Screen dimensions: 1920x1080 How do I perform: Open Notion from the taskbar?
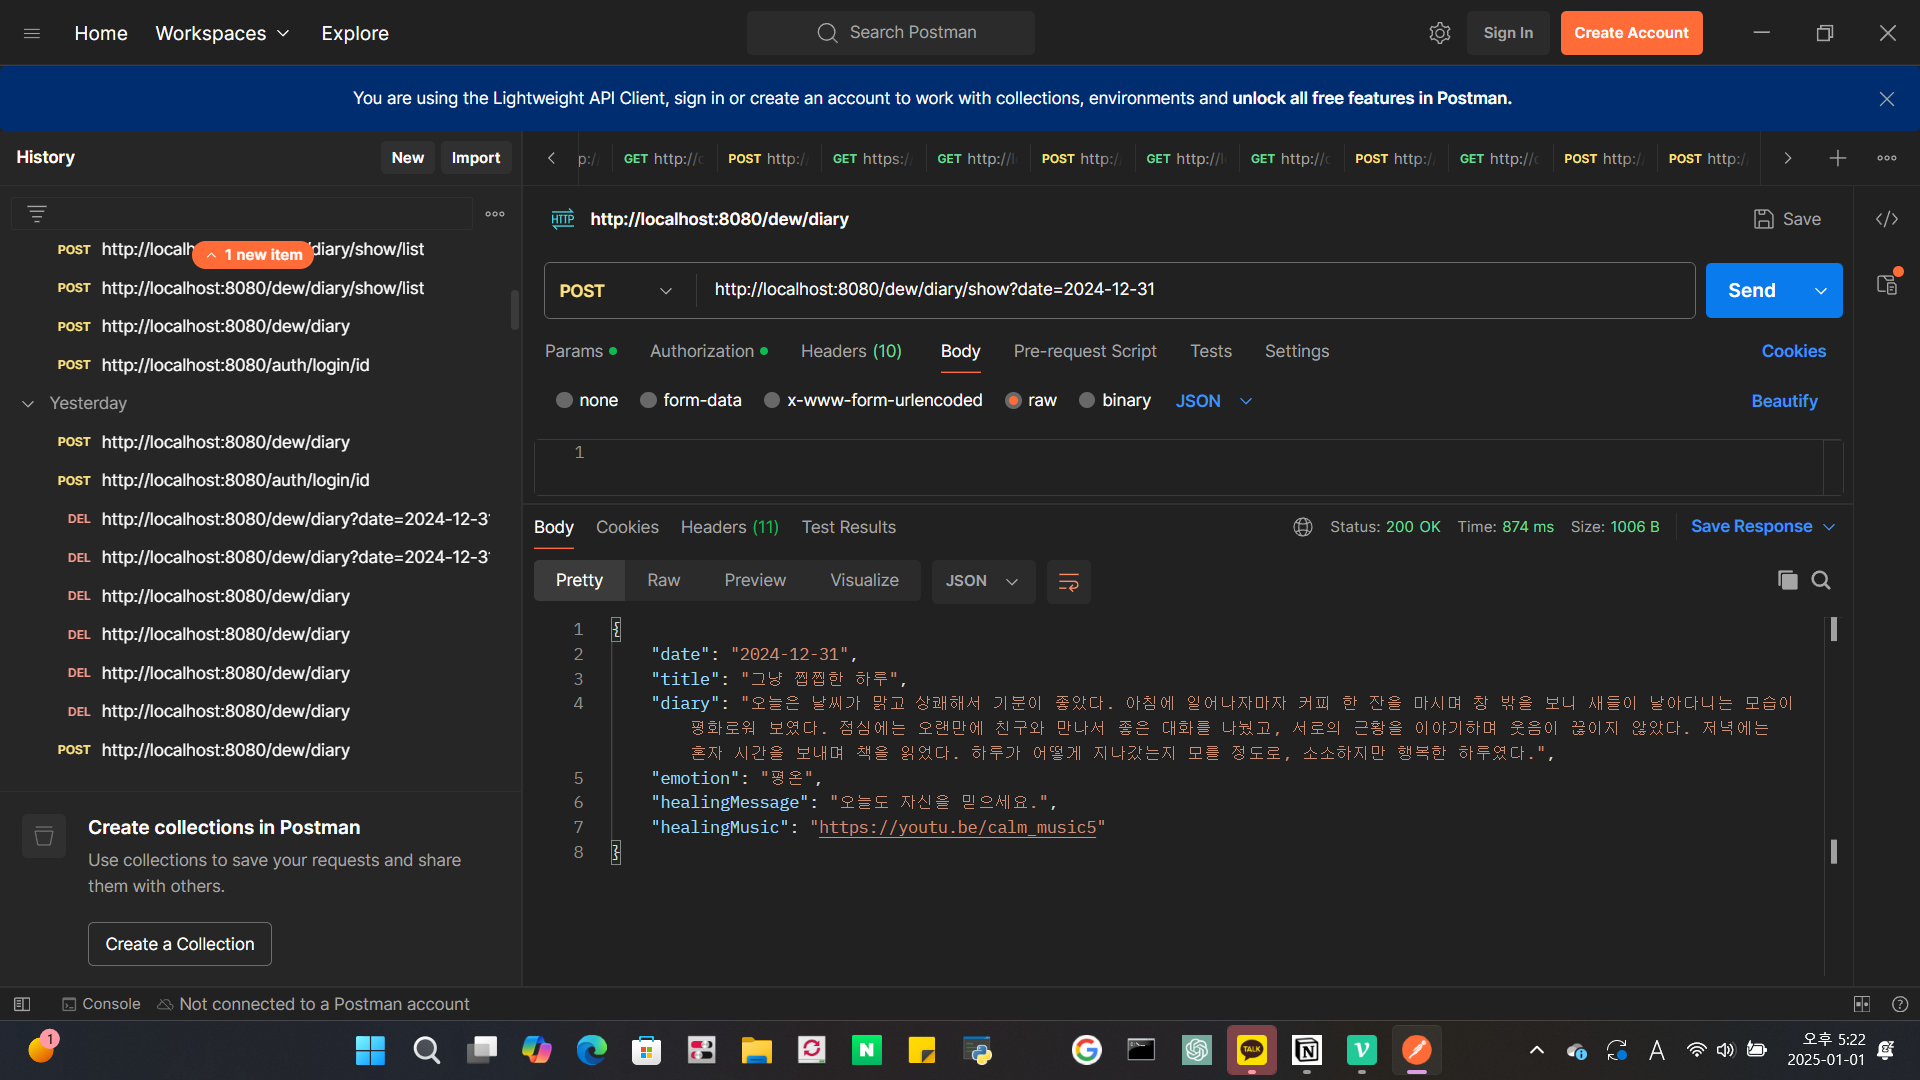[x=1307, y=1050]
